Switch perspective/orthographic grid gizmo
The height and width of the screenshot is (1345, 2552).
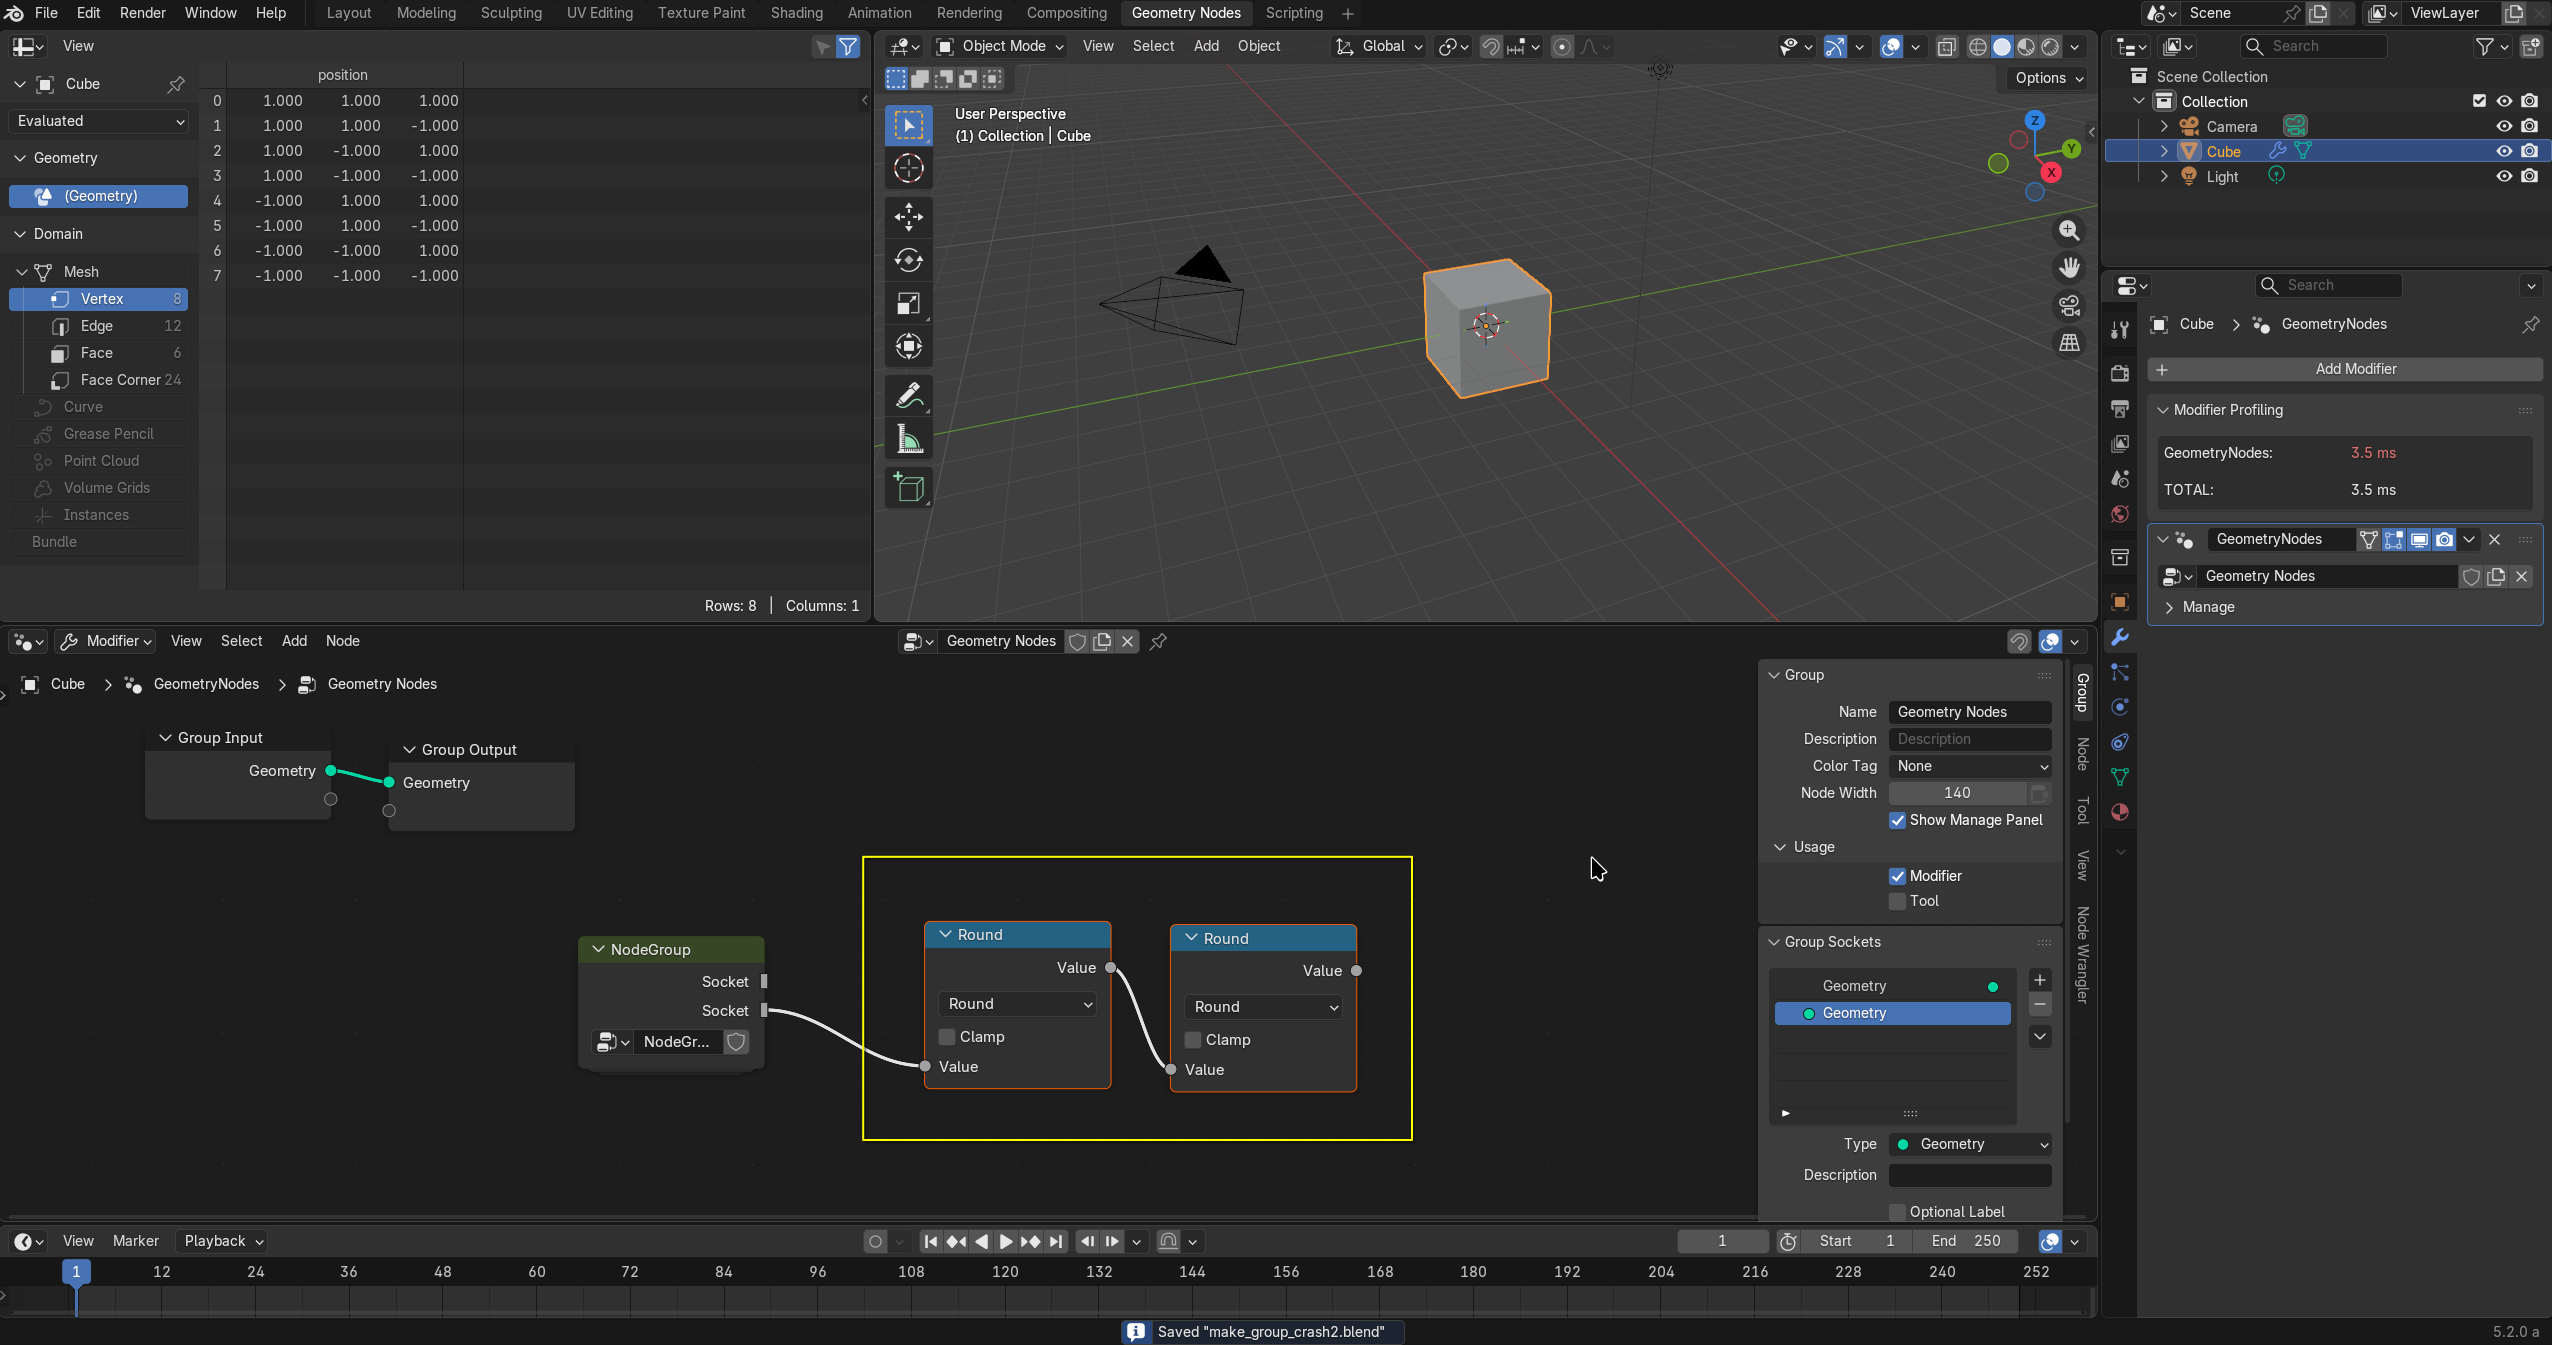tap(2068, 342)
